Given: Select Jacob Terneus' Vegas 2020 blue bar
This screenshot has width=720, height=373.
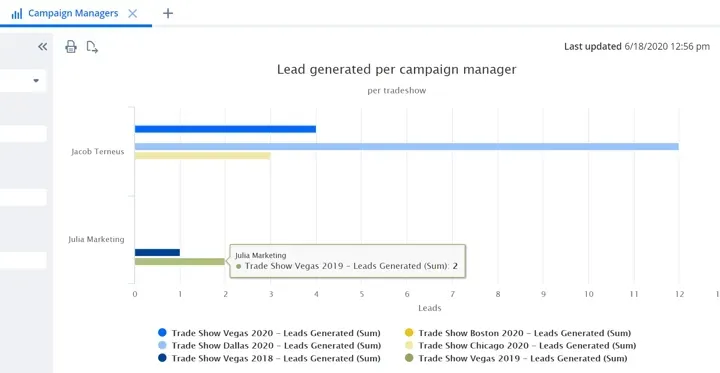Looking at the screenshot, I should click(x=225, y=129).
